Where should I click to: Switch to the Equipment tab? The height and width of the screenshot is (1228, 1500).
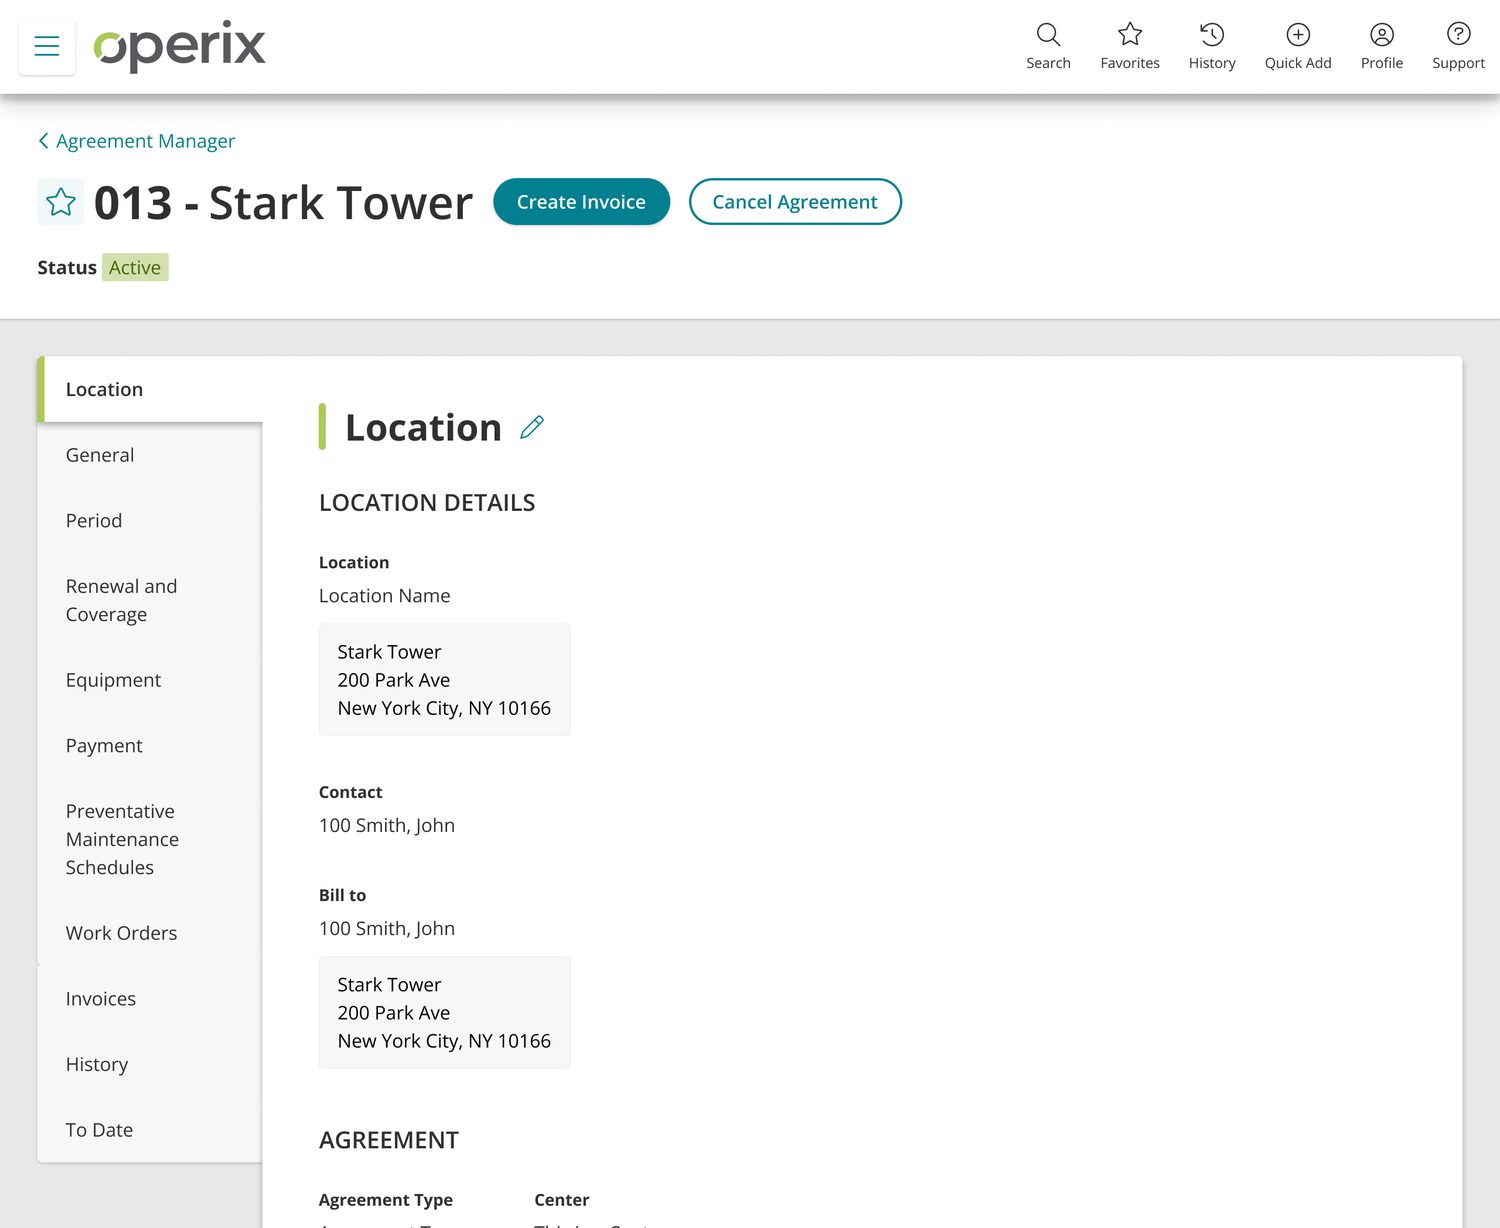(150, 680)
